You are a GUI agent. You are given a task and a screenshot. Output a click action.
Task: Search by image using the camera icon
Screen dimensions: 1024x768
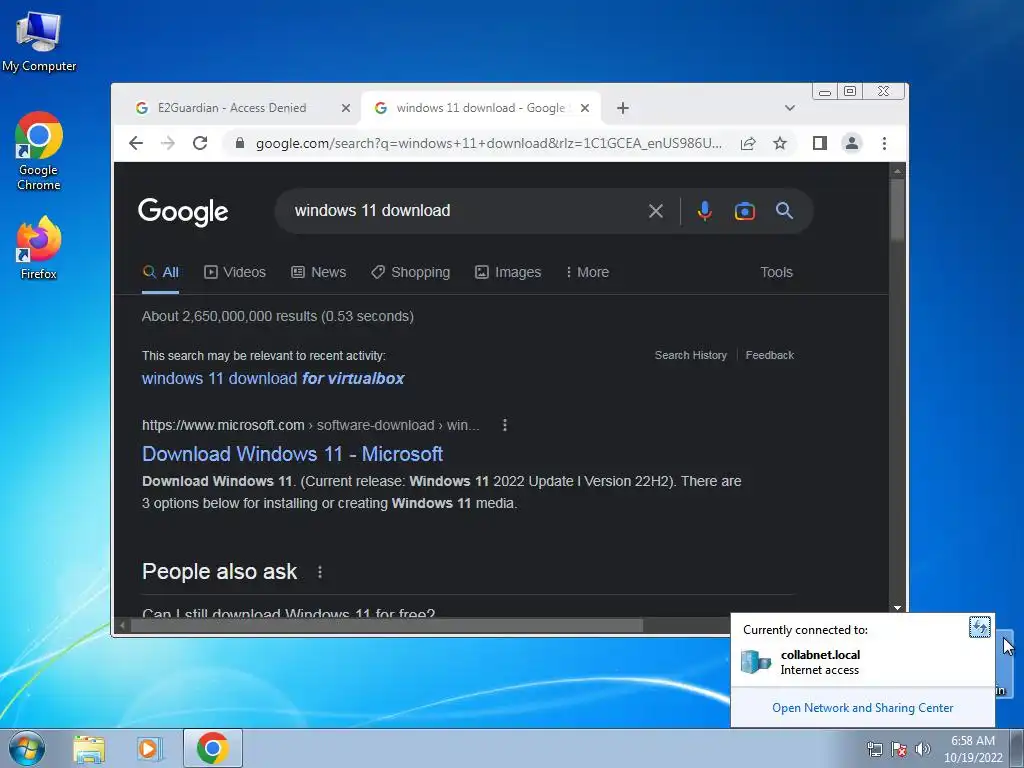(744, 211)
